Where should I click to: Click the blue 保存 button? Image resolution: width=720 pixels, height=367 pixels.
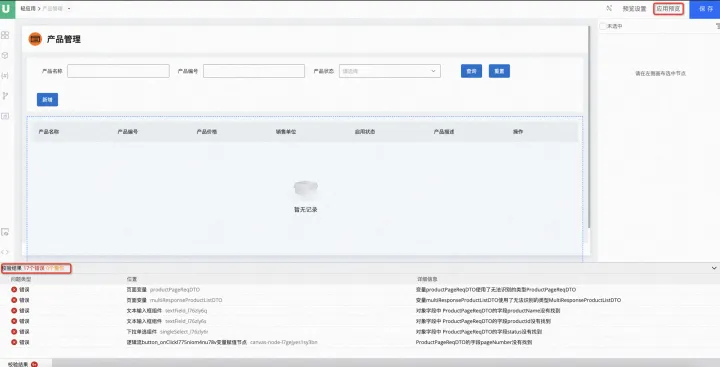coord(705,9)
